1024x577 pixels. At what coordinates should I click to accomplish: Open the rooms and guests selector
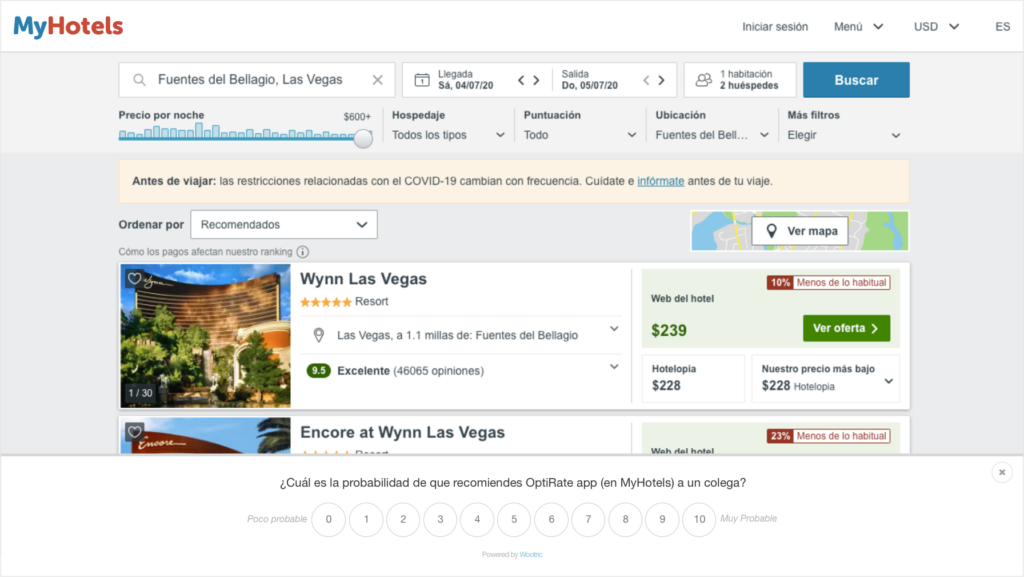coord(740,80)
